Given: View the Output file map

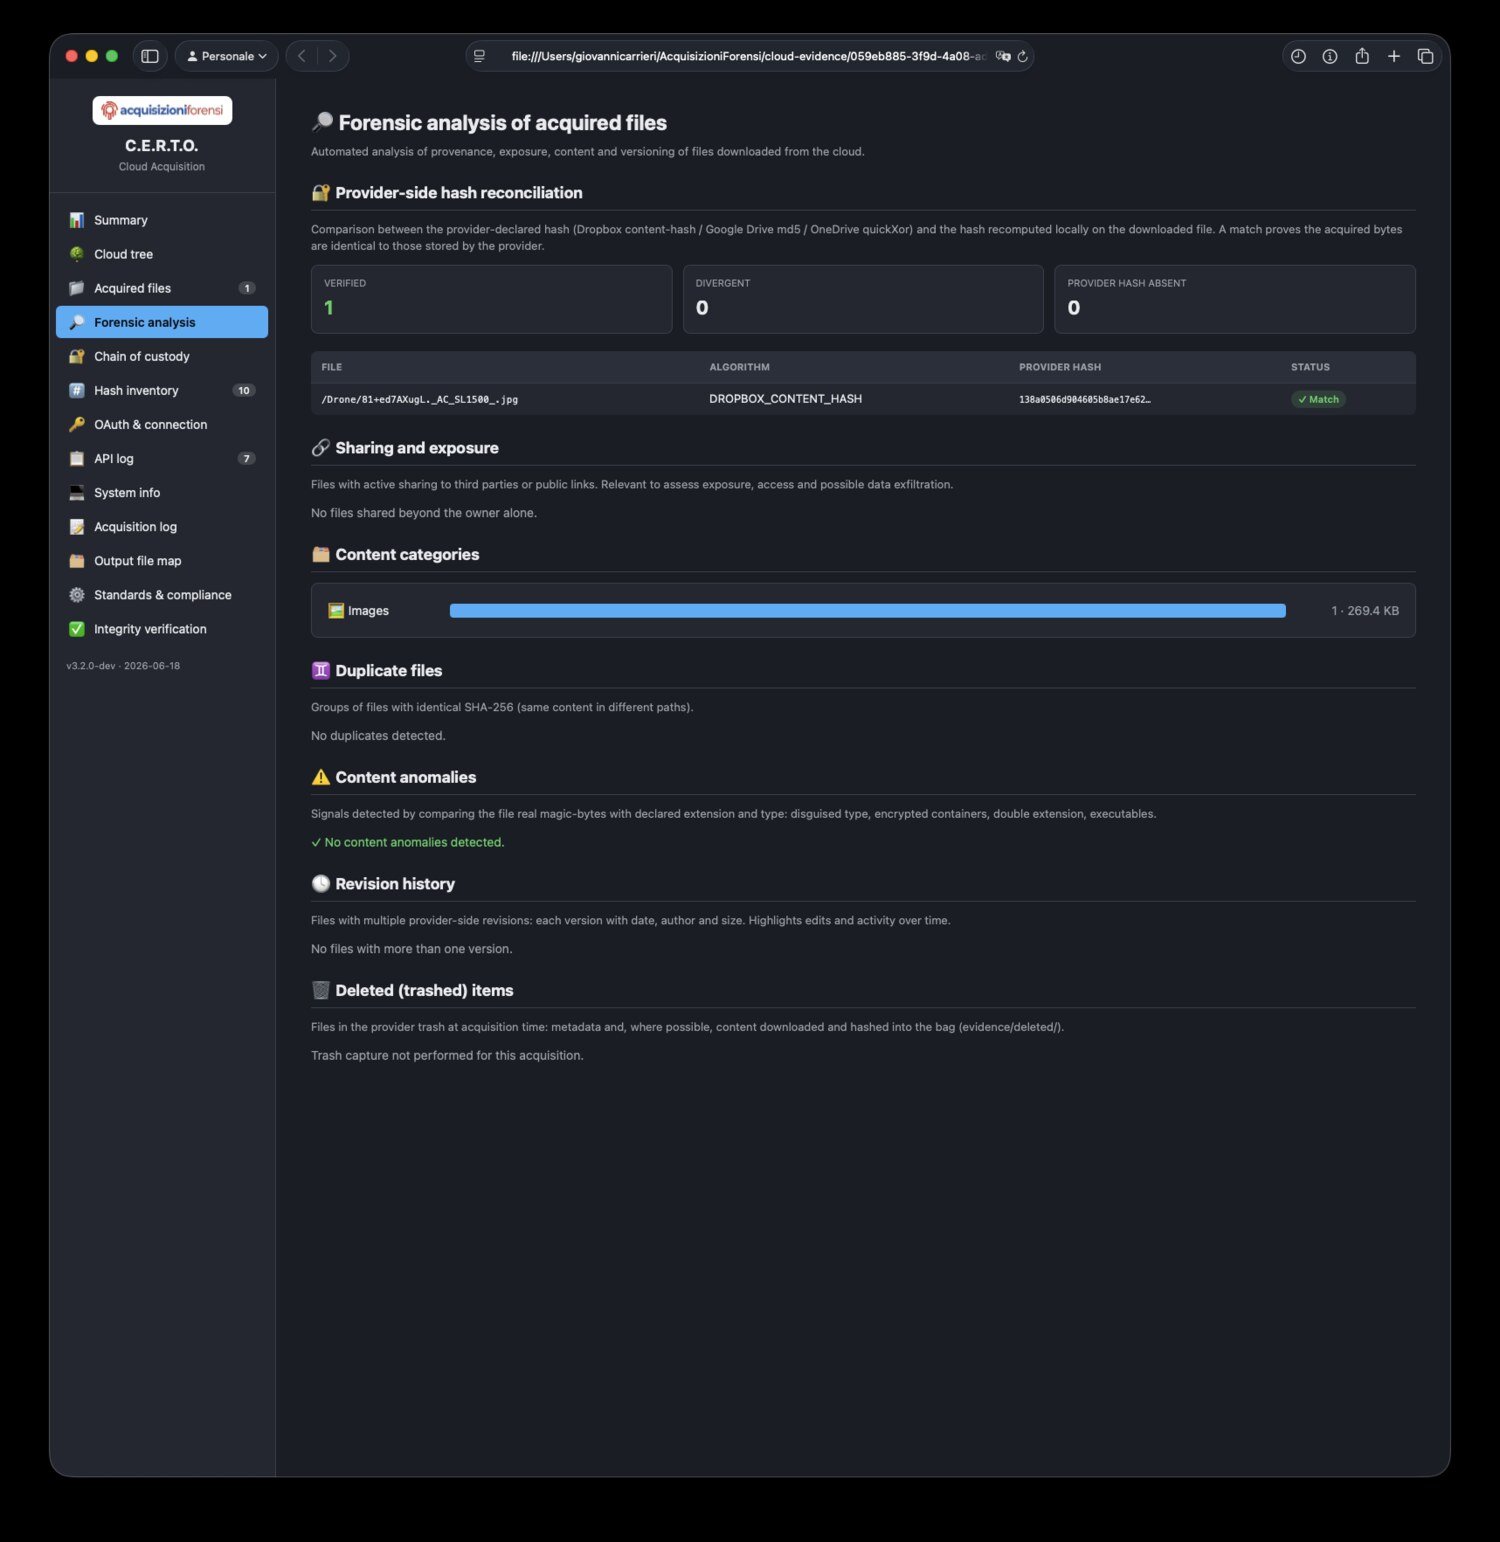Looking at the screenshot, I should tap(162, 561).
